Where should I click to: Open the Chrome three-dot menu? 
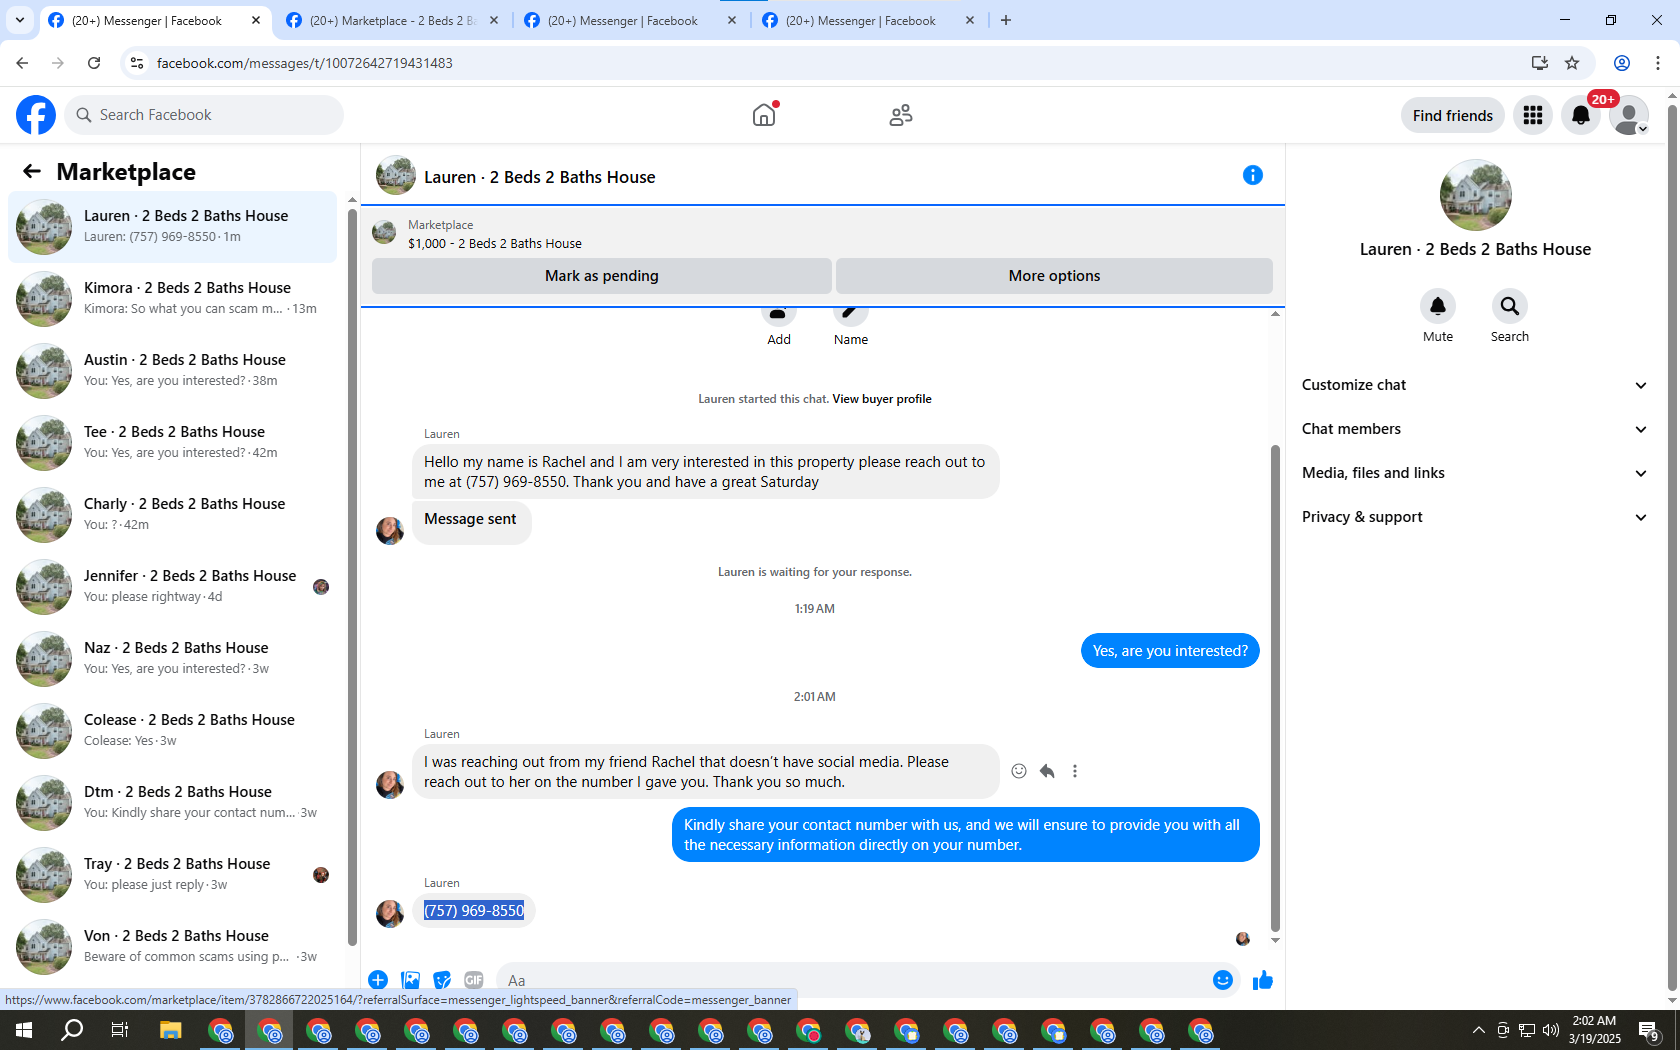(x=1658, y=63)
